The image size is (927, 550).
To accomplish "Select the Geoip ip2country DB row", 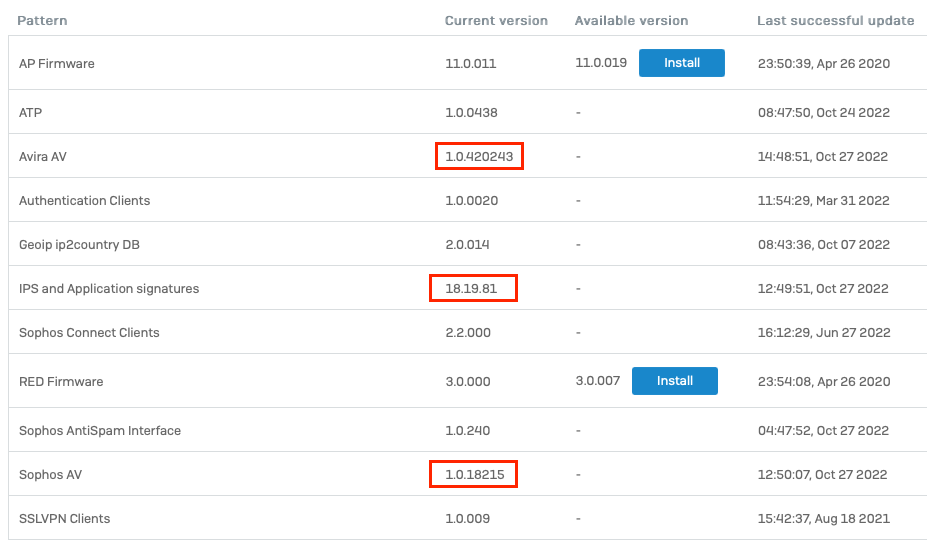I will 468,244.
